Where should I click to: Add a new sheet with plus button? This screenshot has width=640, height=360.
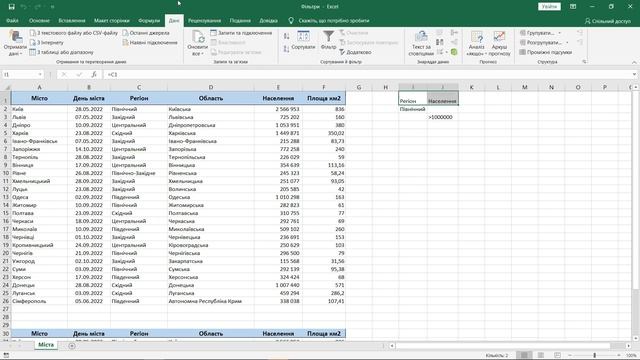(72, 346)
